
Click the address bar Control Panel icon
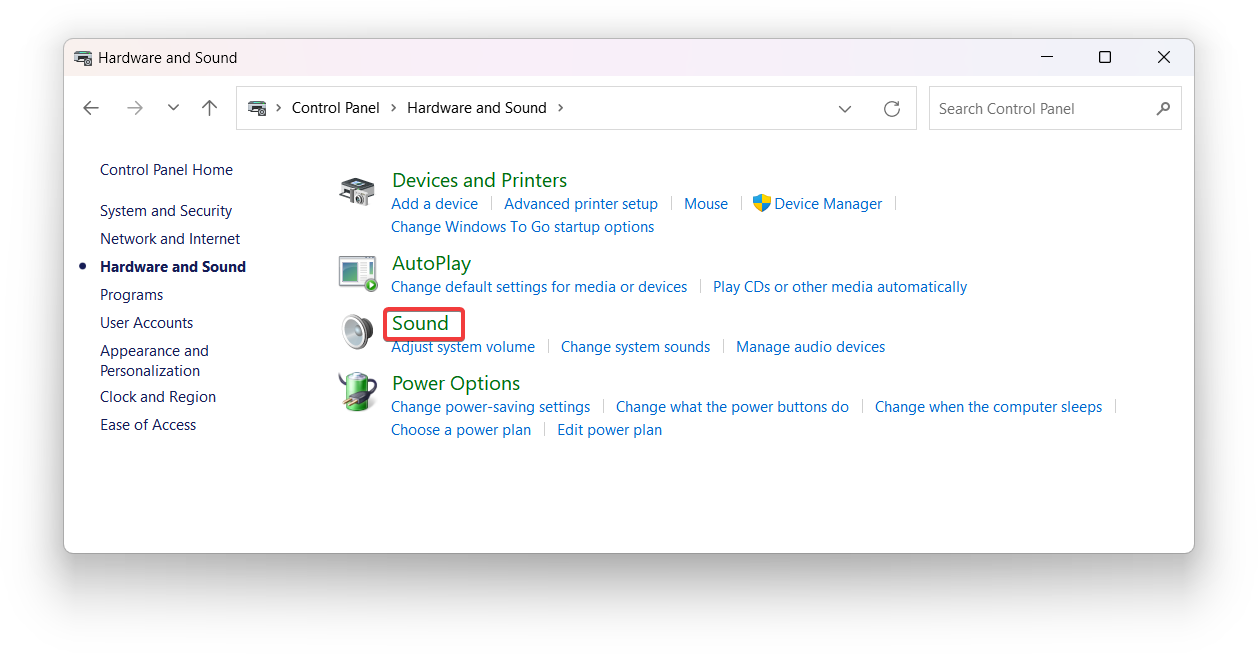click(257, 108)
